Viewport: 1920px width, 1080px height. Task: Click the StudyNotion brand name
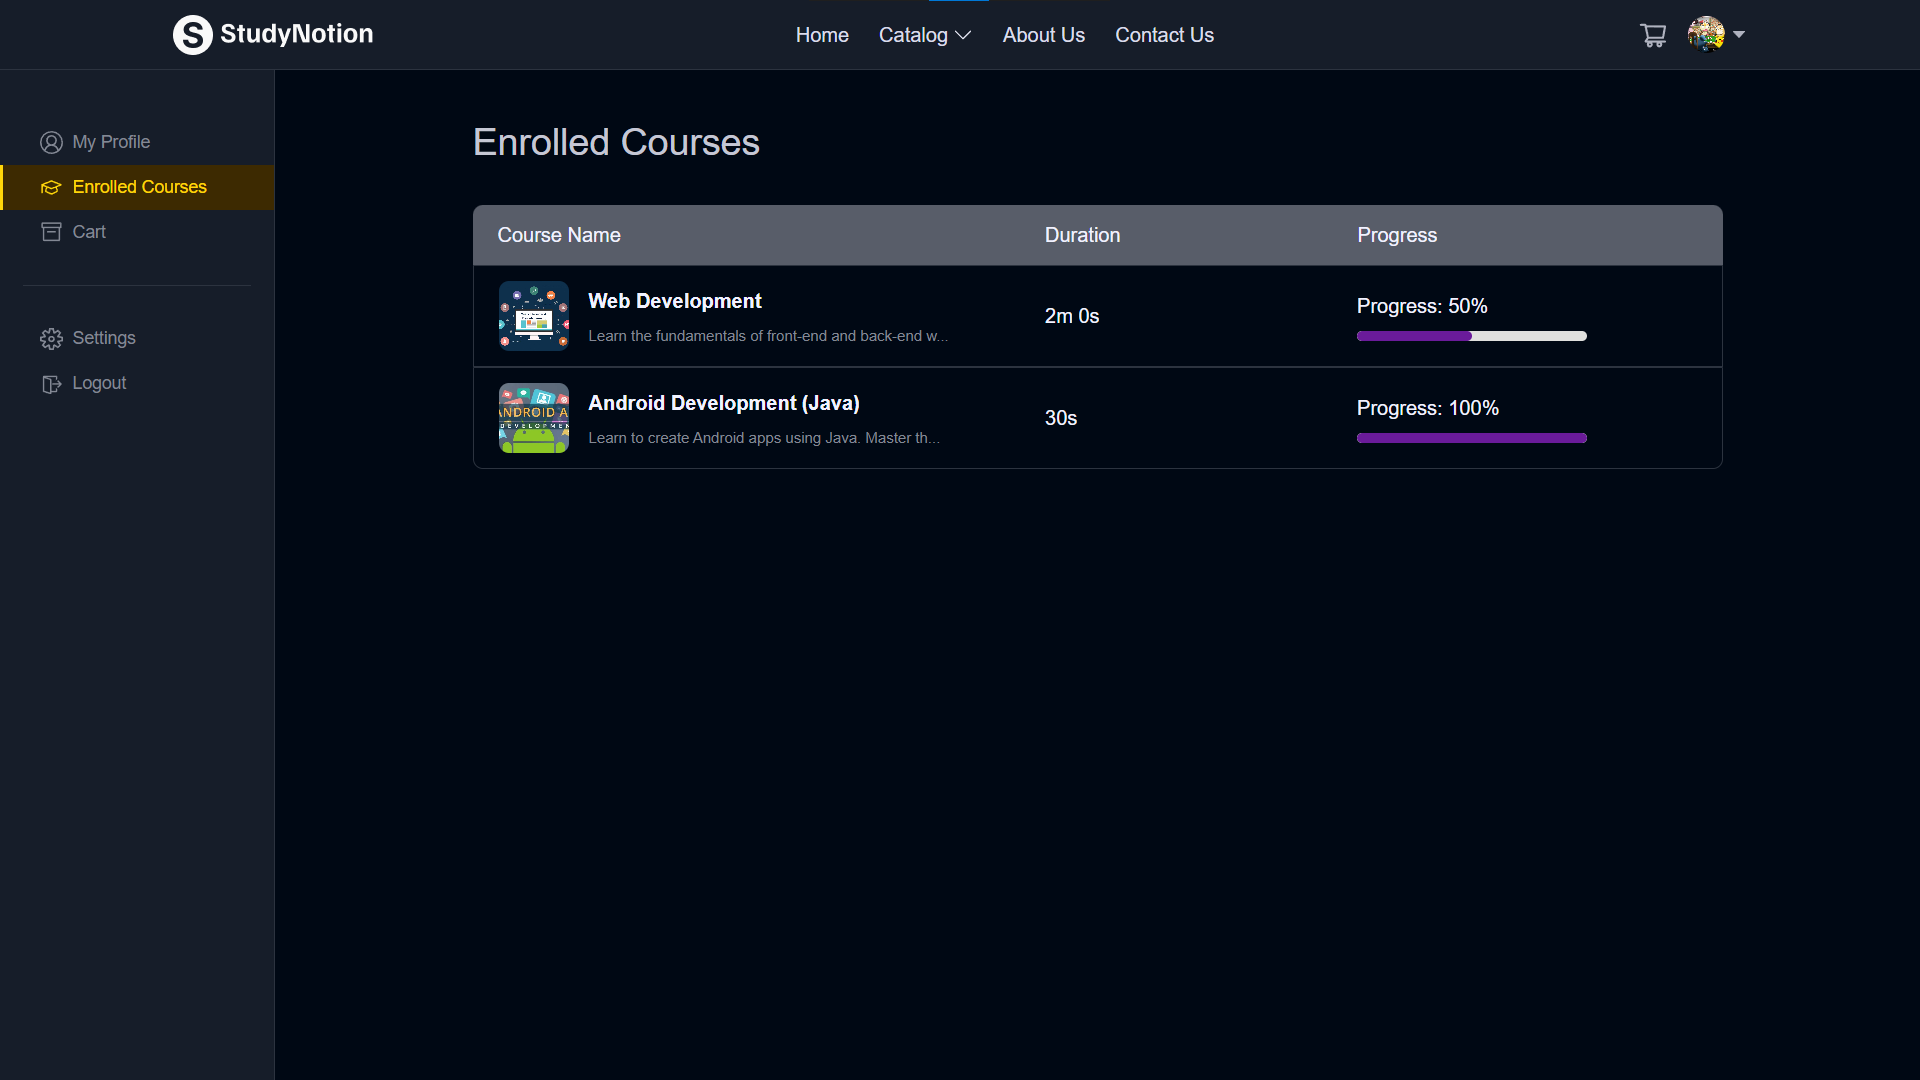(296, 34)
